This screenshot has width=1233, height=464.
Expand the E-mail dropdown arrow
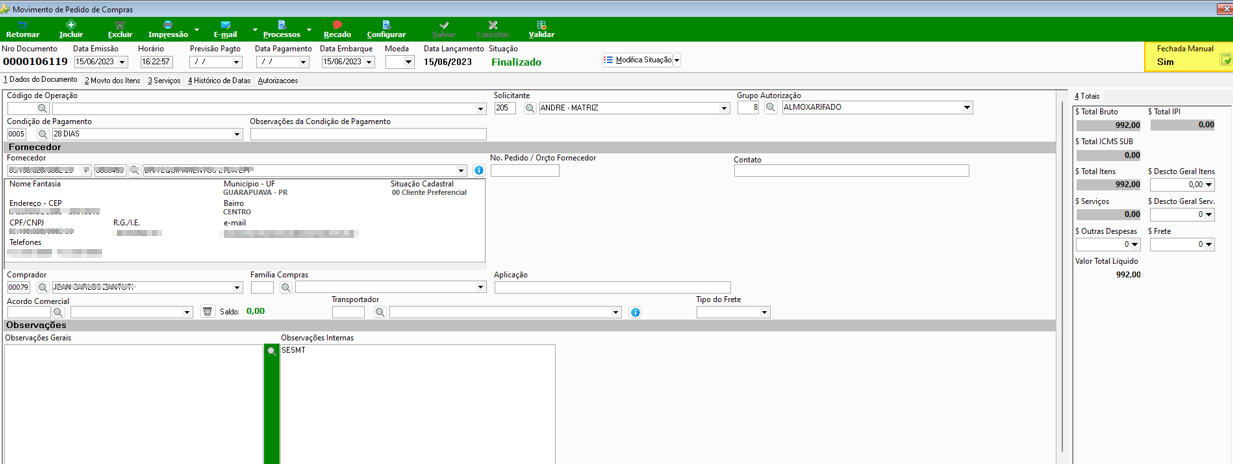(x=255, y=30)
